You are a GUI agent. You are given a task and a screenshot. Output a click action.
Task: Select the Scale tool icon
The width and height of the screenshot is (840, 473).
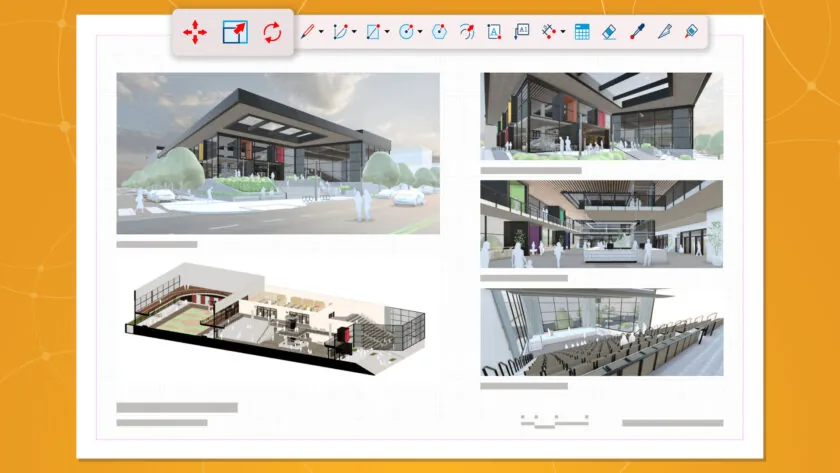pos(234,32)
